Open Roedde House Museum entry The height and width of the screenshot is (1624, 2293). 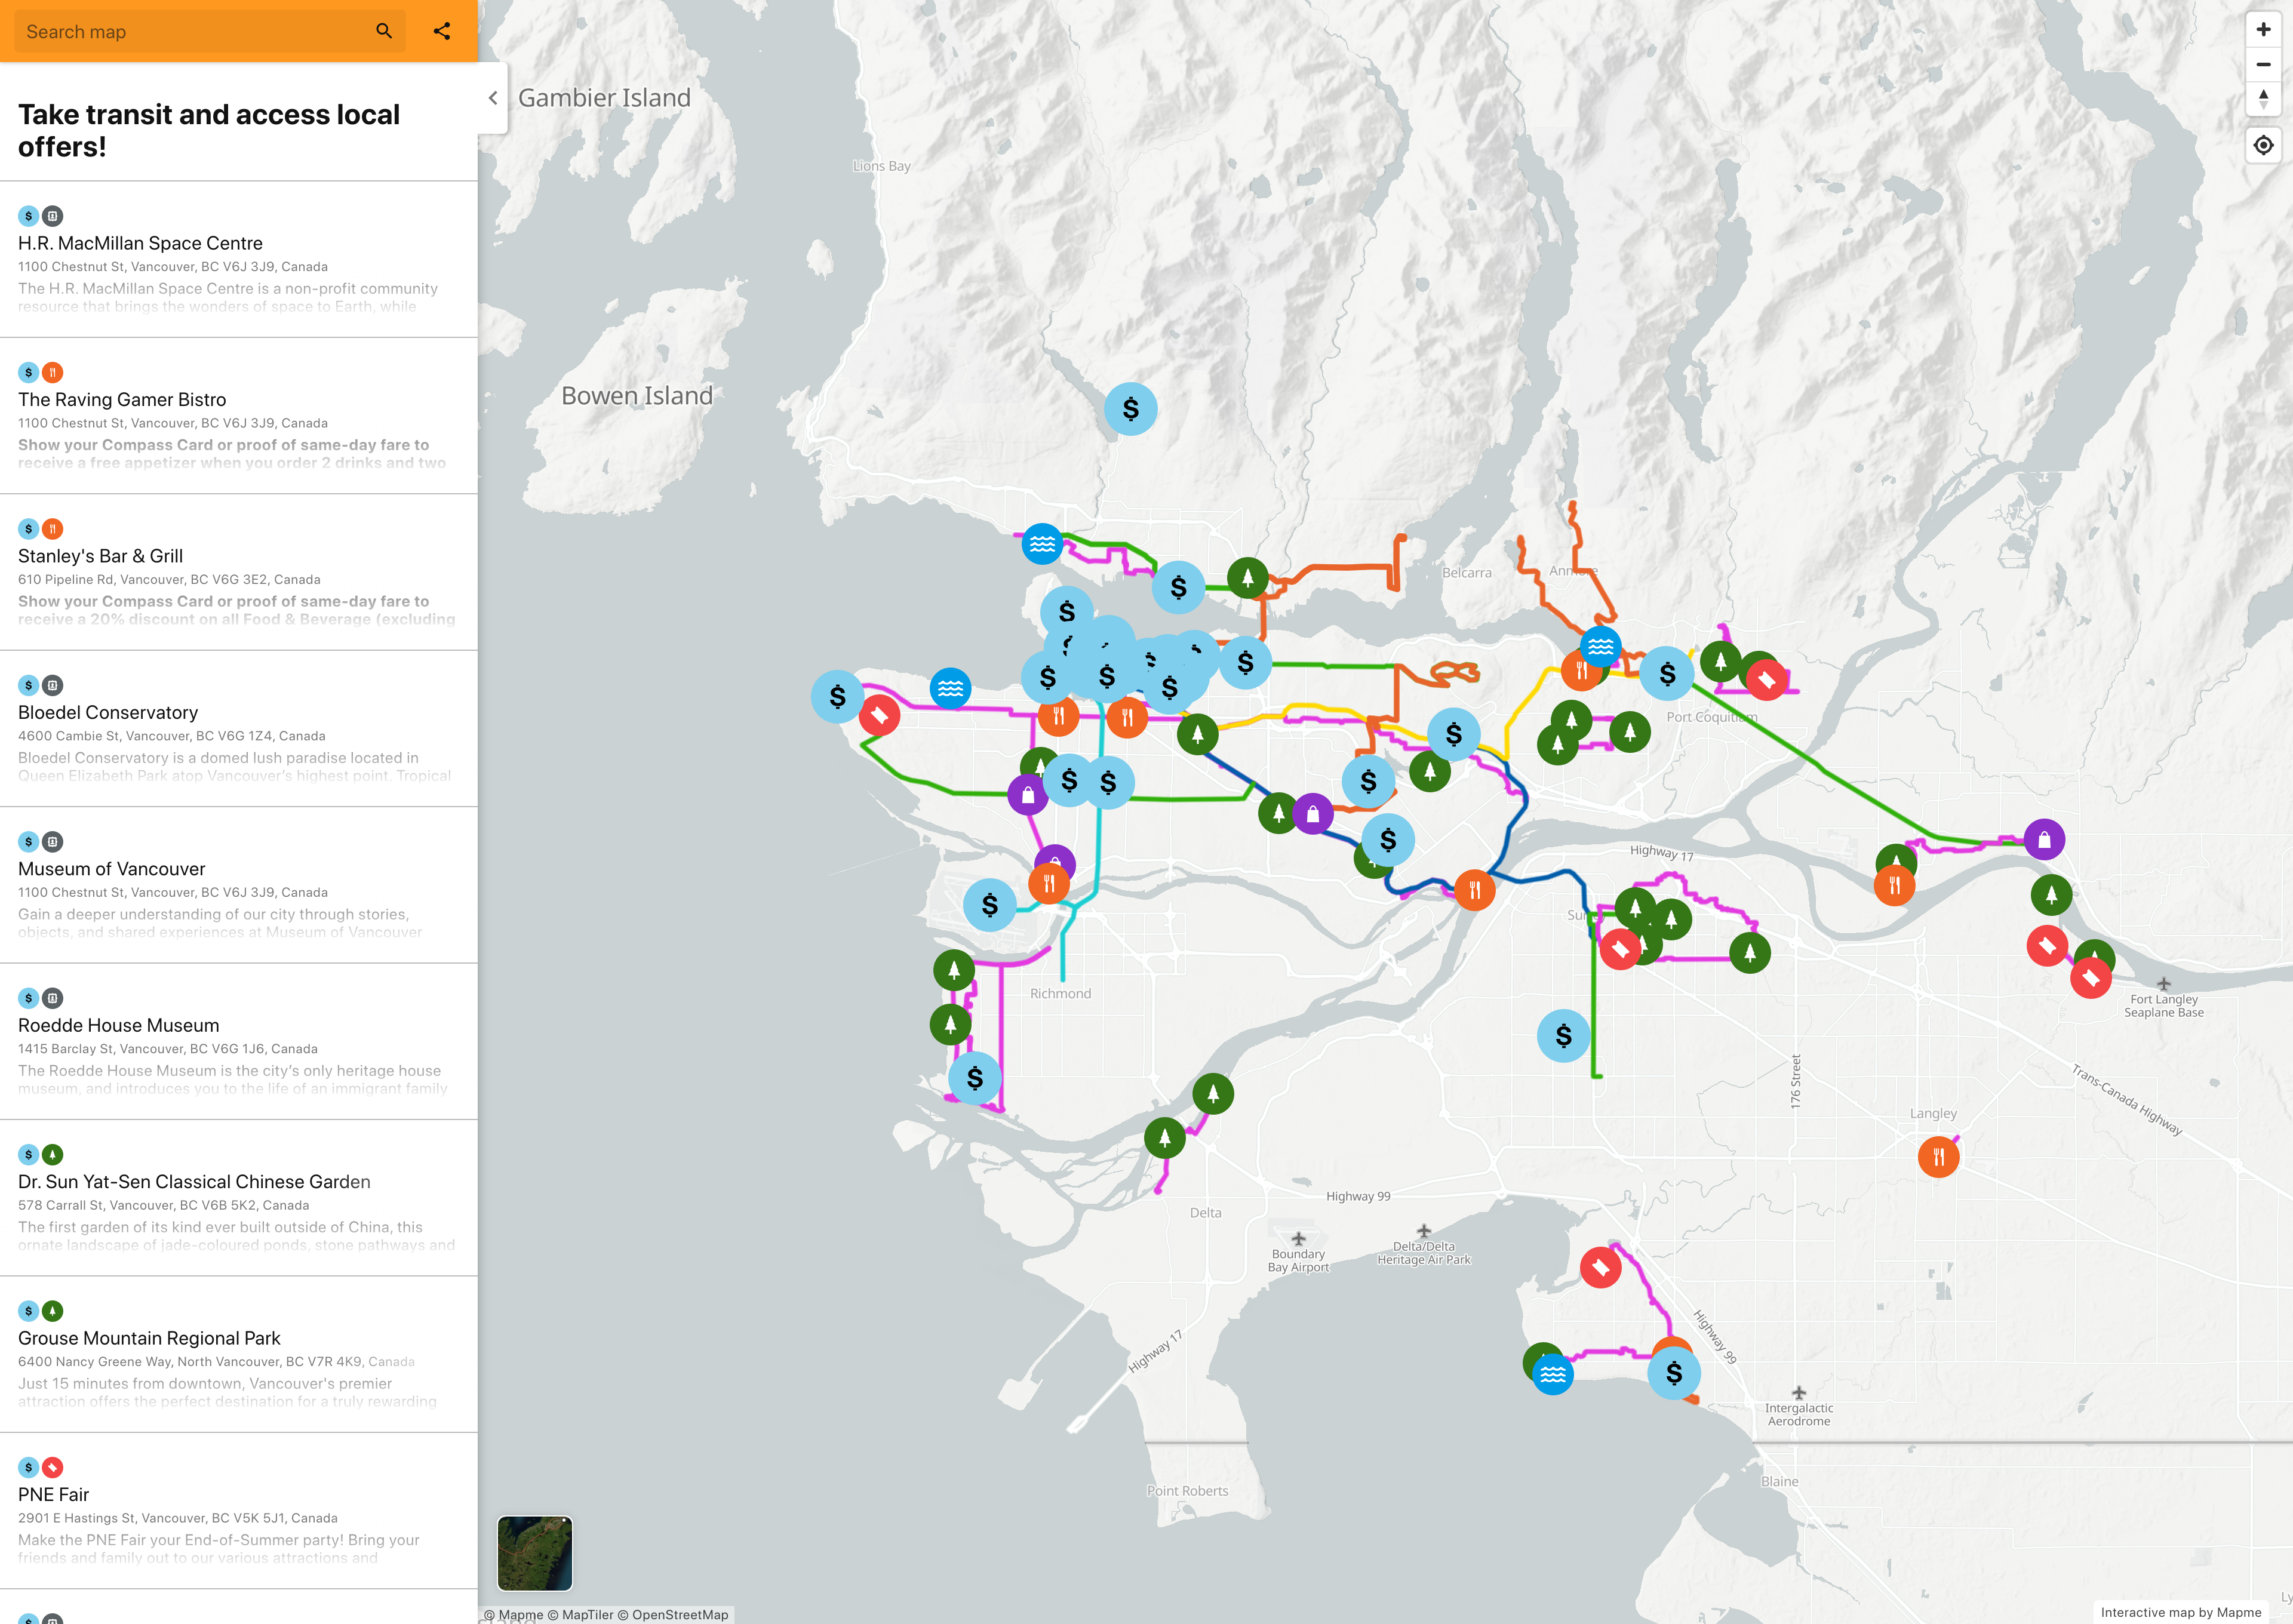point(239,1041)
